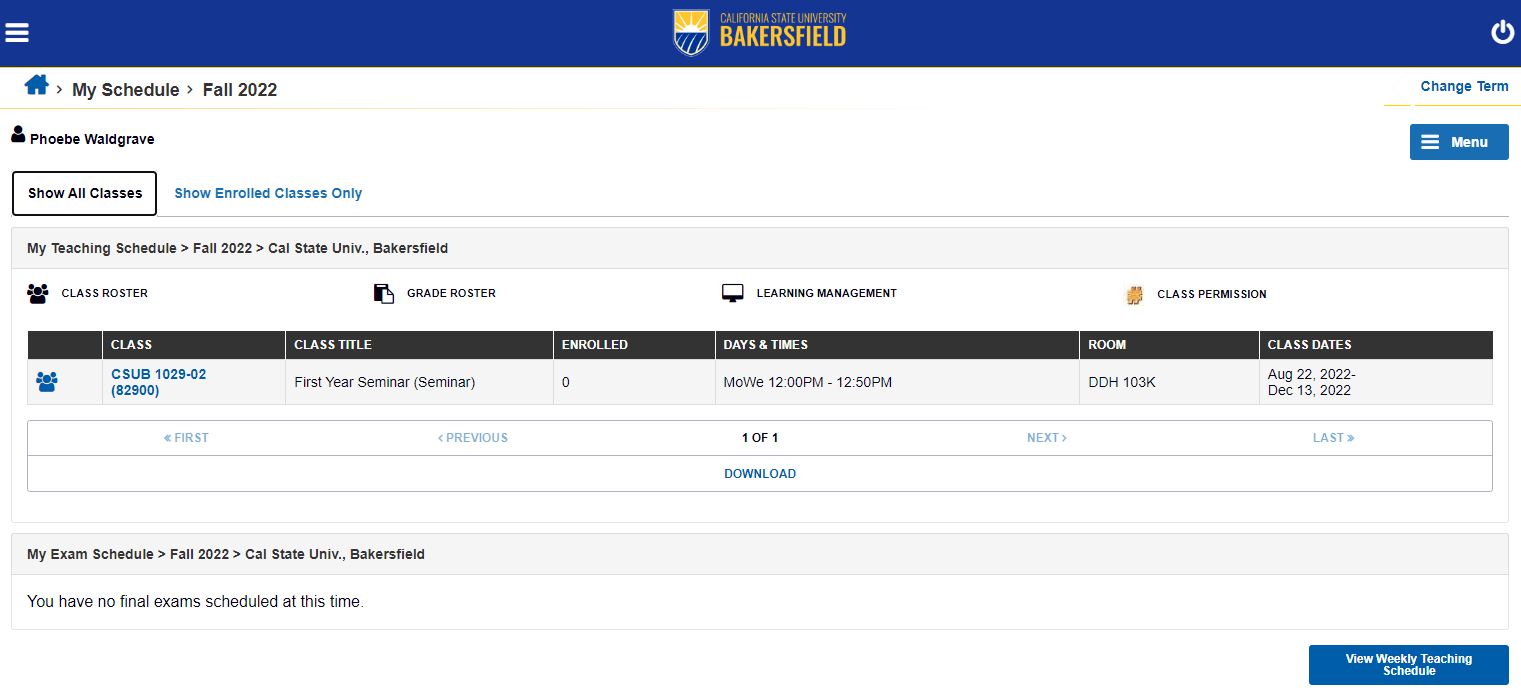Click the Change Term link
Screen dimensions: 1521x696
(x=1464, y=87)
